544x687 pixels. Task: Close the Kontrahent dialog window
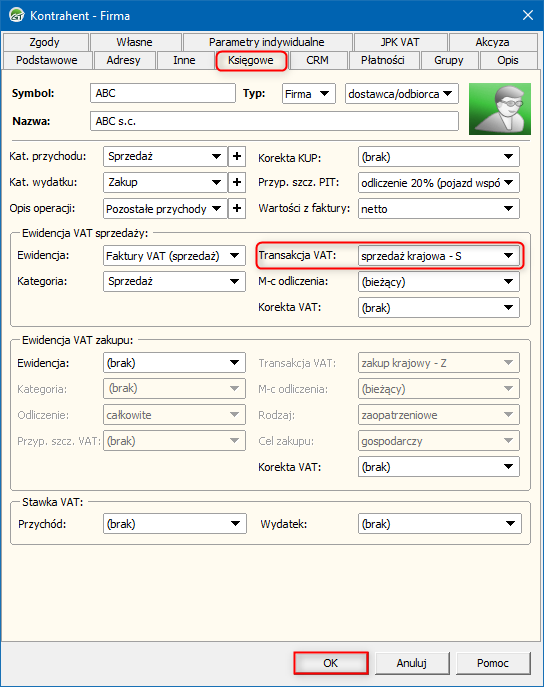click(x=527, y=15)
